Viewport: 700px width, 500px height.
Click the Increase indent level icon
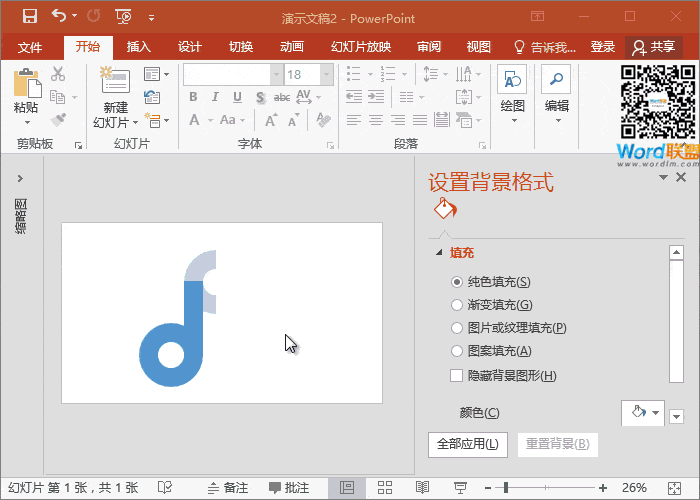pos(376,97)
